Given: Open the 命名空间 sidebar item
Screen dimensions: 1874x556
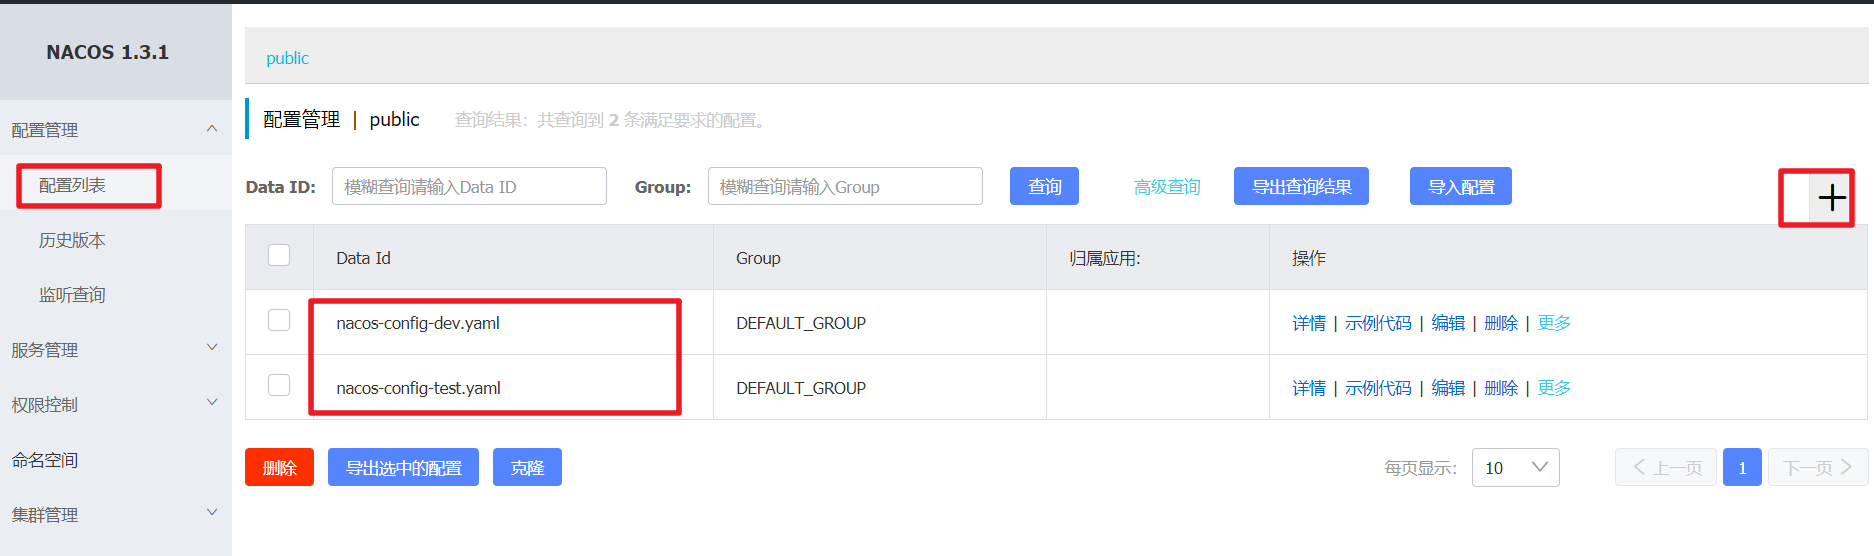Looking at the screenshot, I should tap(44, 460).
